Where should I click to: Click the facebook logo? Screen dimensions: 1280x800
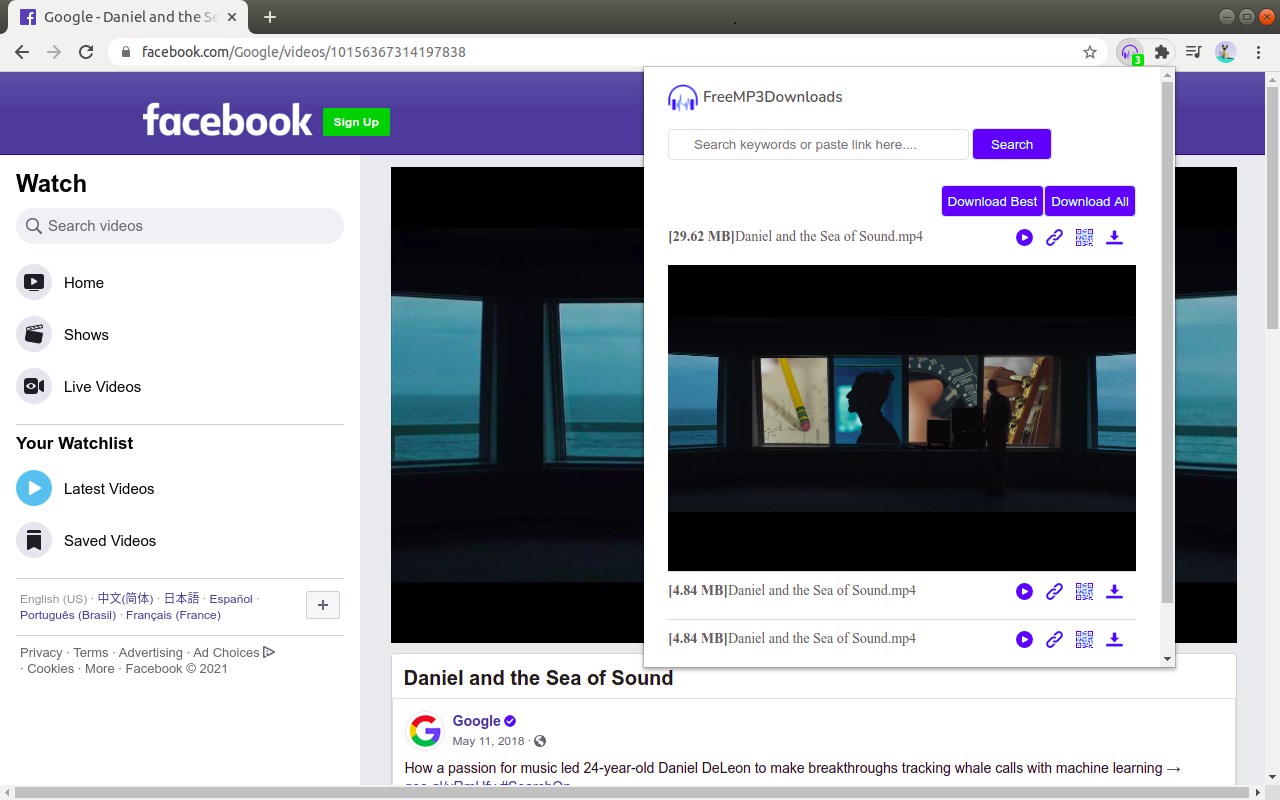point(228,120)
